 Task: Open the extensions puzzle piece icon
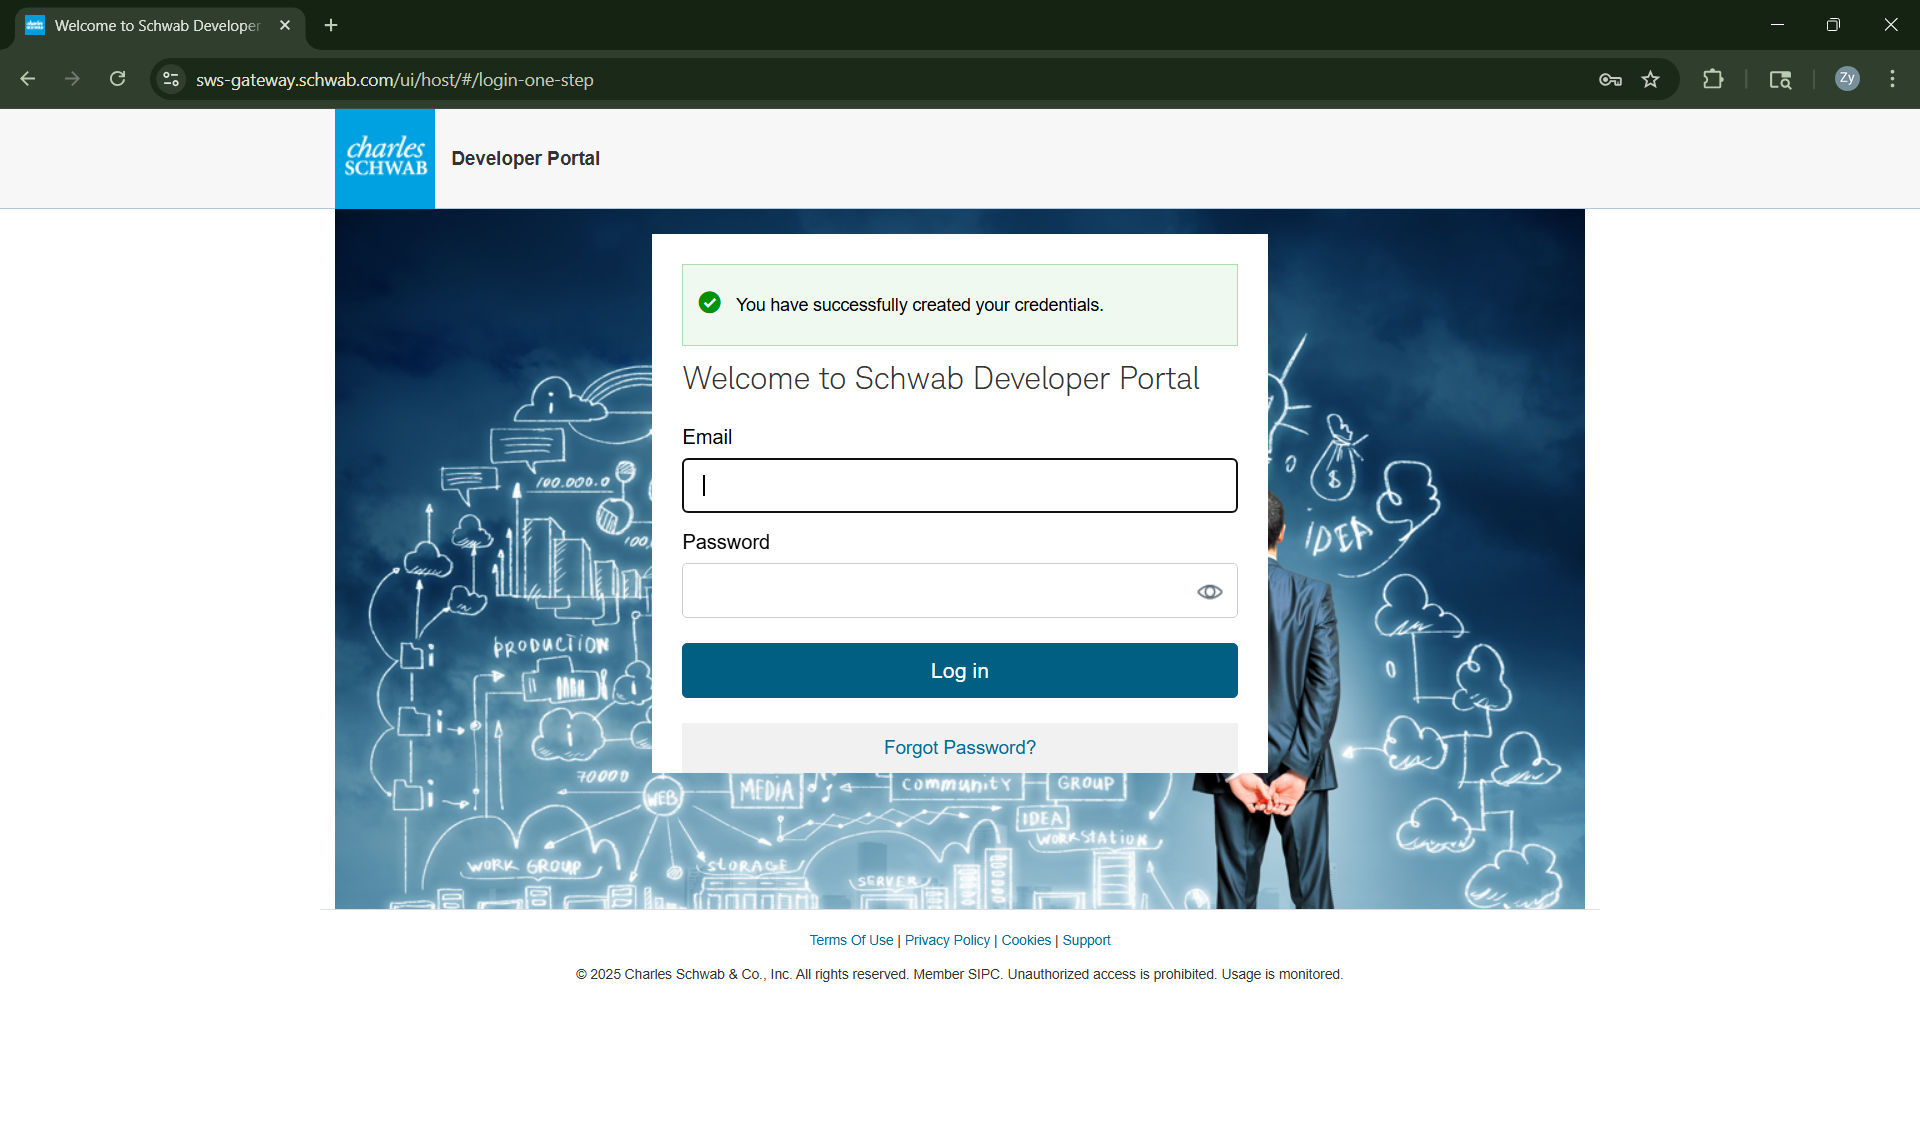pos(1712,79)
